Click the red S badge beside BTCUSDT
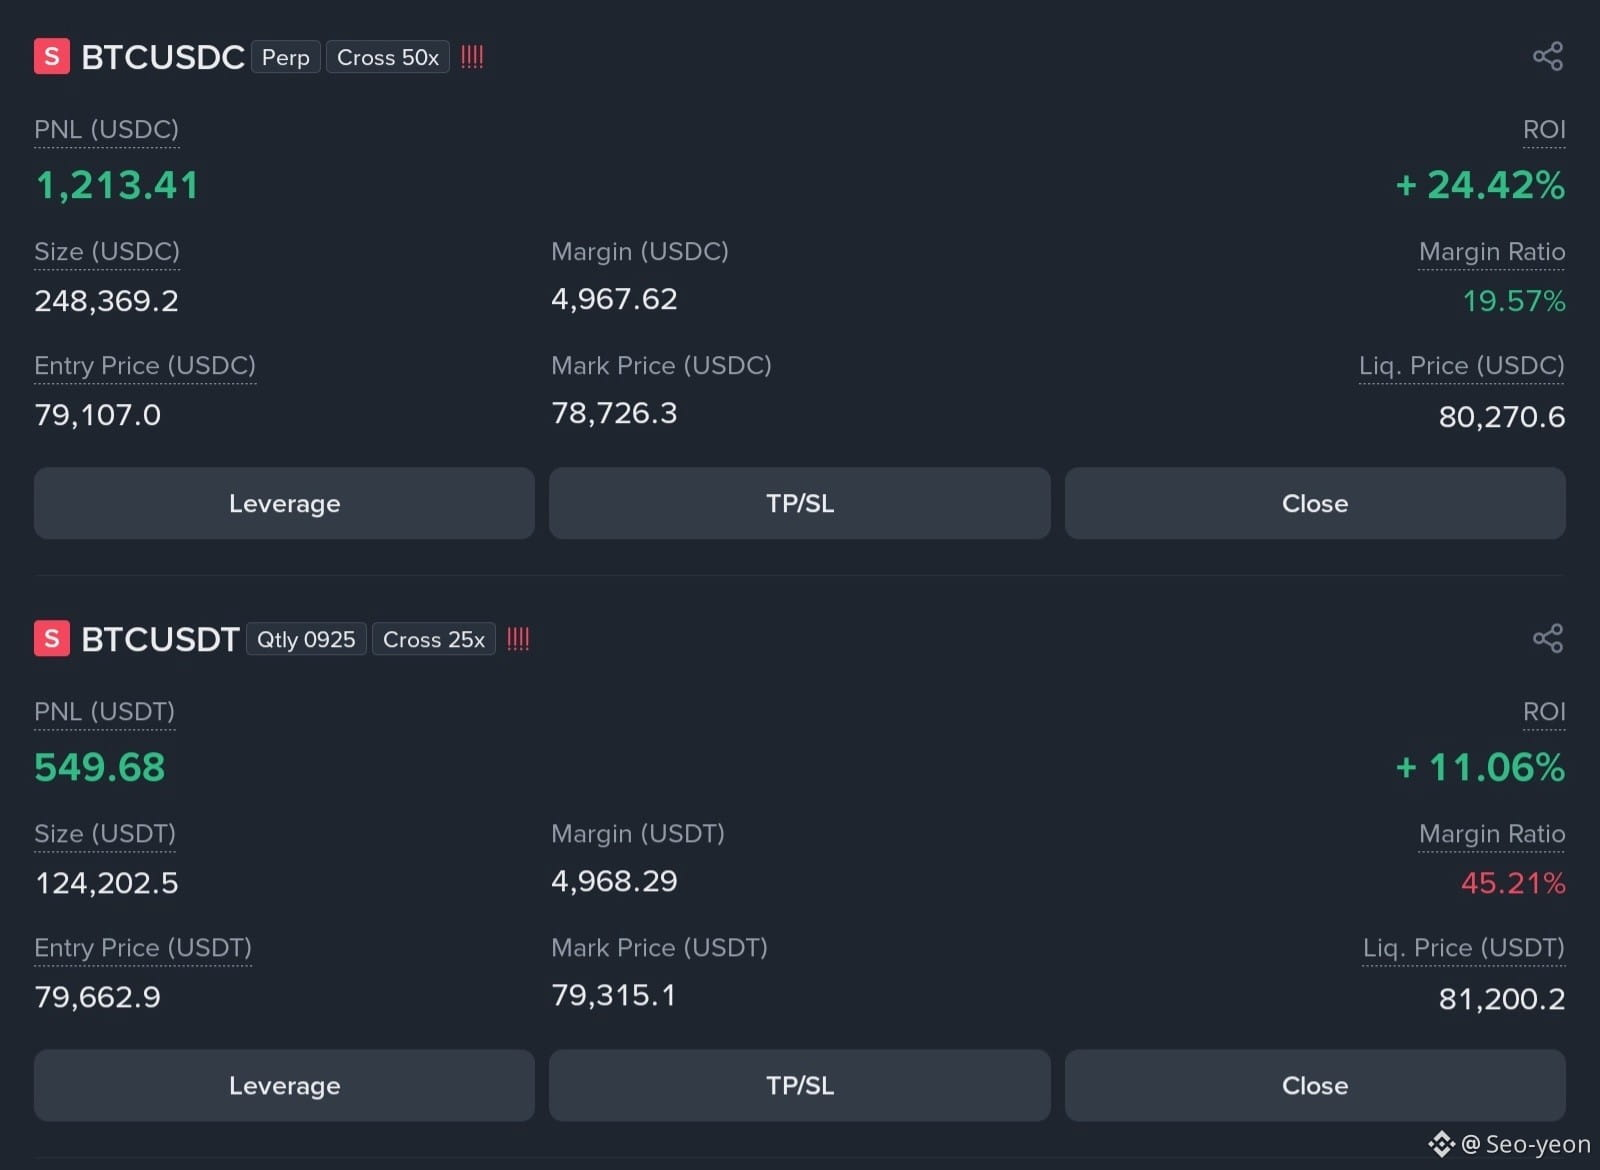Image resolution: width=1600 pixels, height=1170 pixels. (52, 638)
